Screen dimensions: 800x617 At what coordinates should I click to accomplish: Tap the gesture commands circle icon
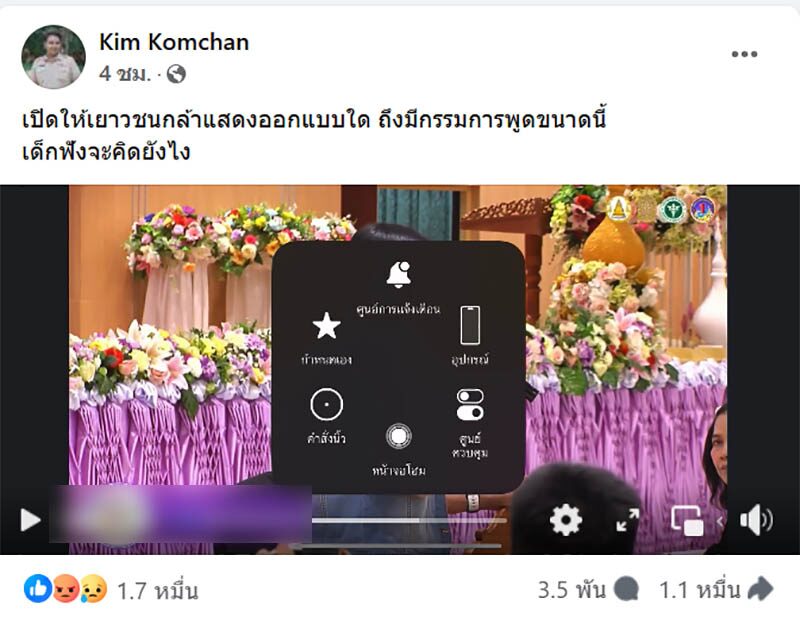327,404
